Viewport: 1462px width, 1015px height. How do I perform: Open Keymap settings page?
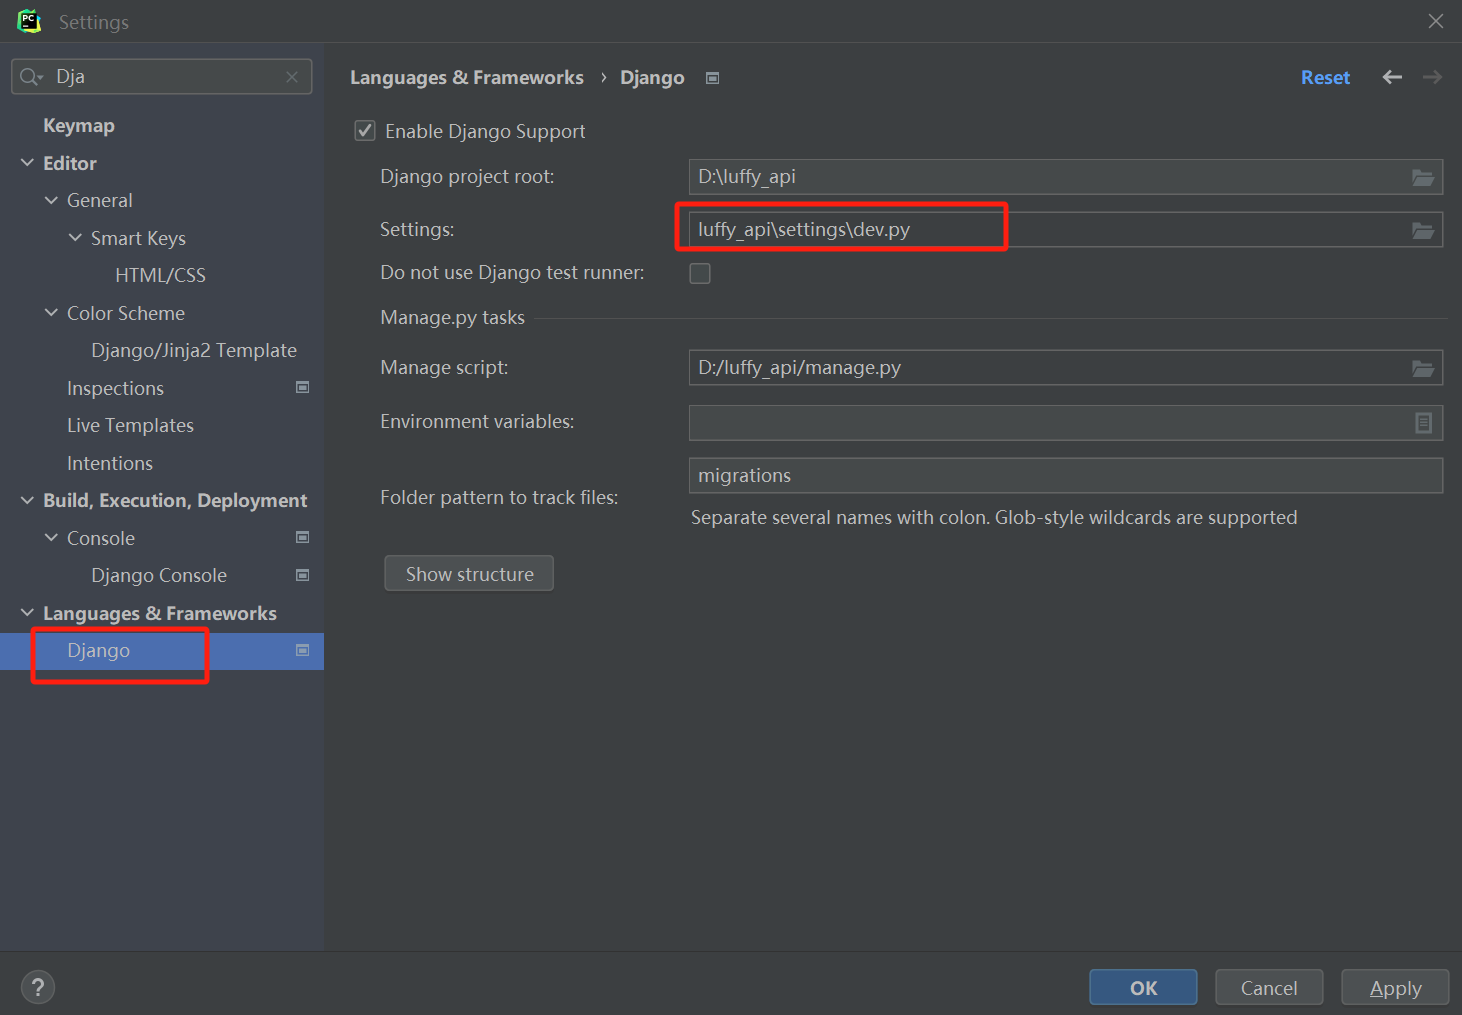(79, 125)
